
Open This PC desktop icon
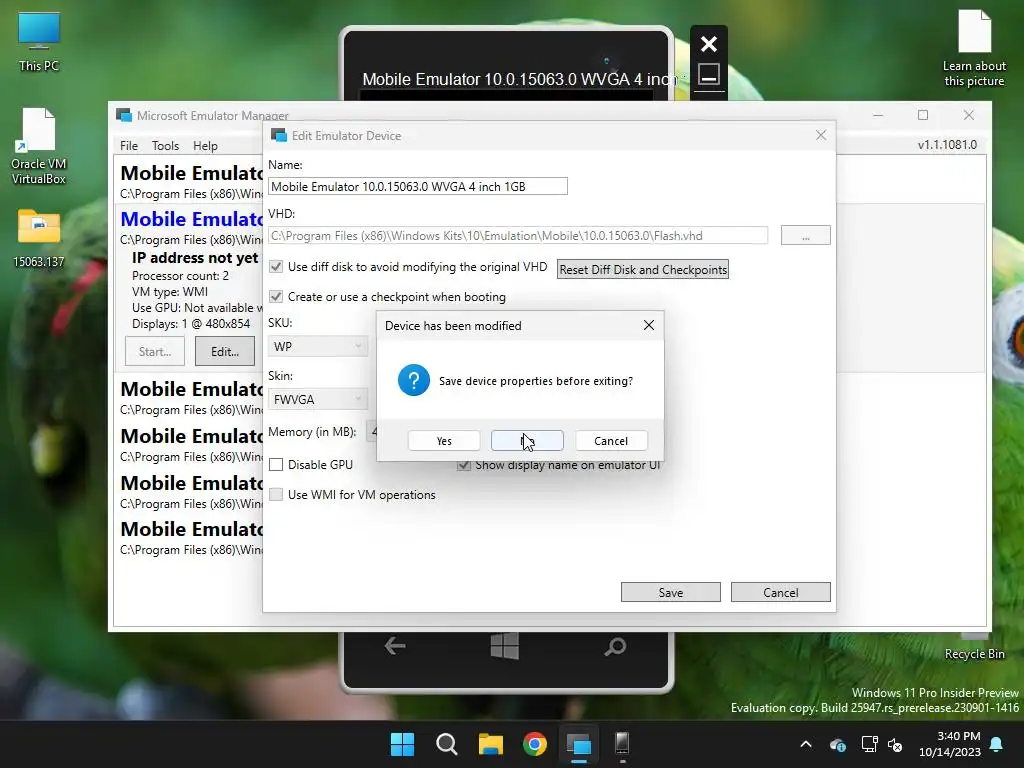tap(39, 42)
